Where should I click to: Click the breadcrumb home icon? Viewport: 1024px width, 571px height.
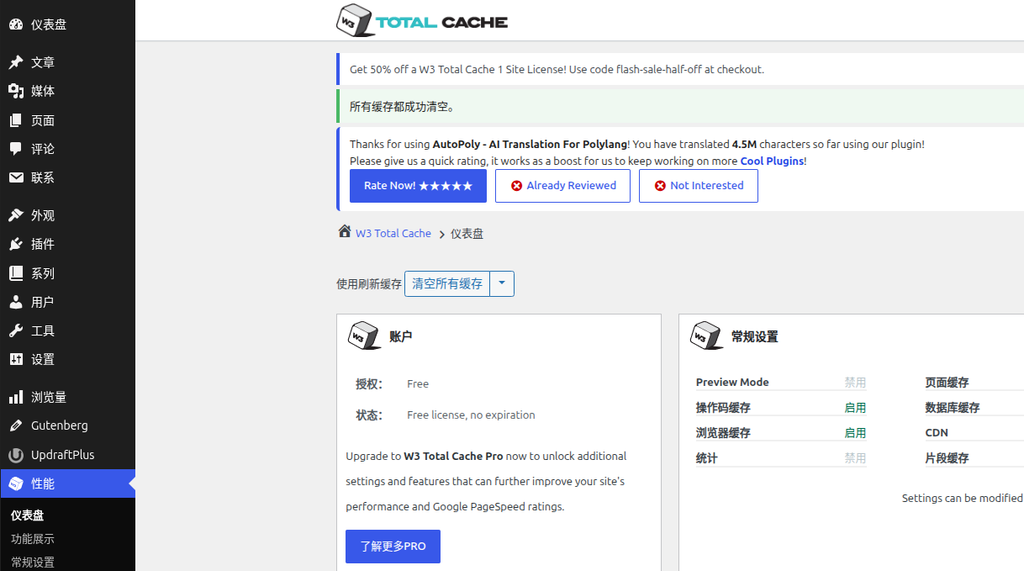tap(345, 231)
